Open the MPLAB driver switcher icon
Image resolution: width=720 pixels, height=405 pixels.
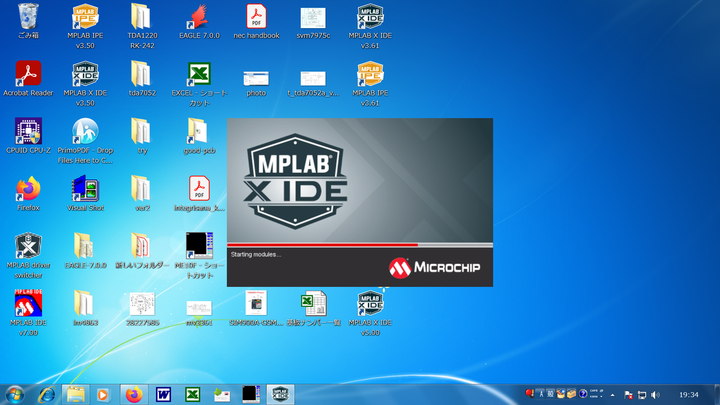click(x=28, y=246)
